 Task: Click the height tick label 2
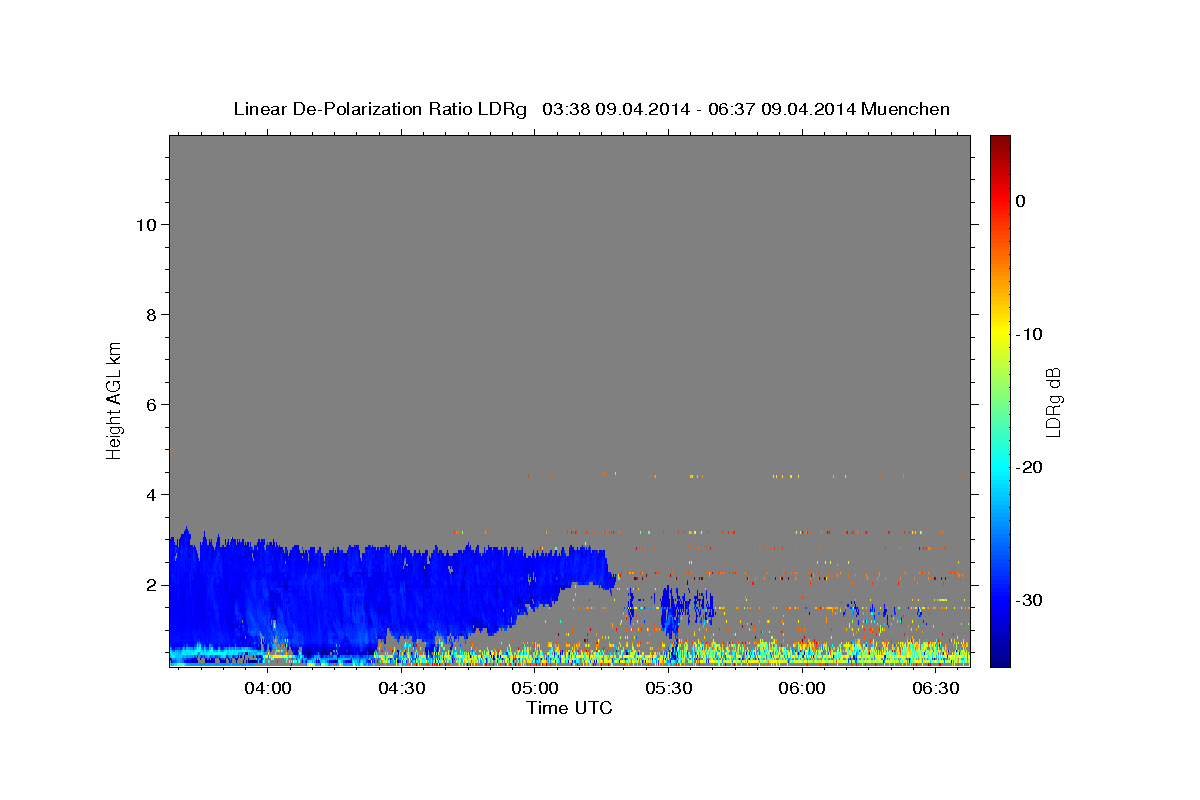[x=152, y=584]
